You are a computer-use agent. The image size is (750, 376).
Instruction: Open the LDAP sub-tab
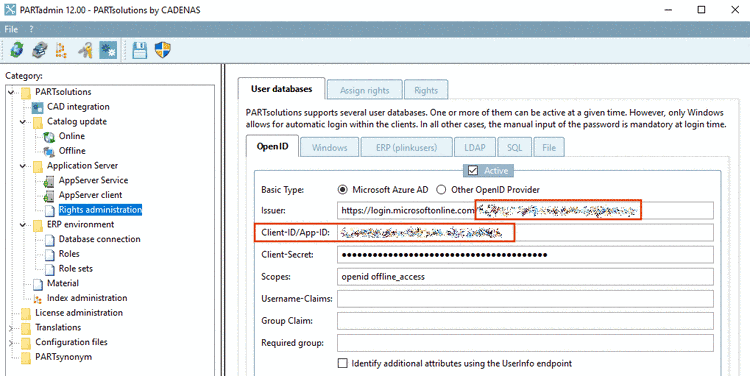pyautogui.click(x=474, y=148)
